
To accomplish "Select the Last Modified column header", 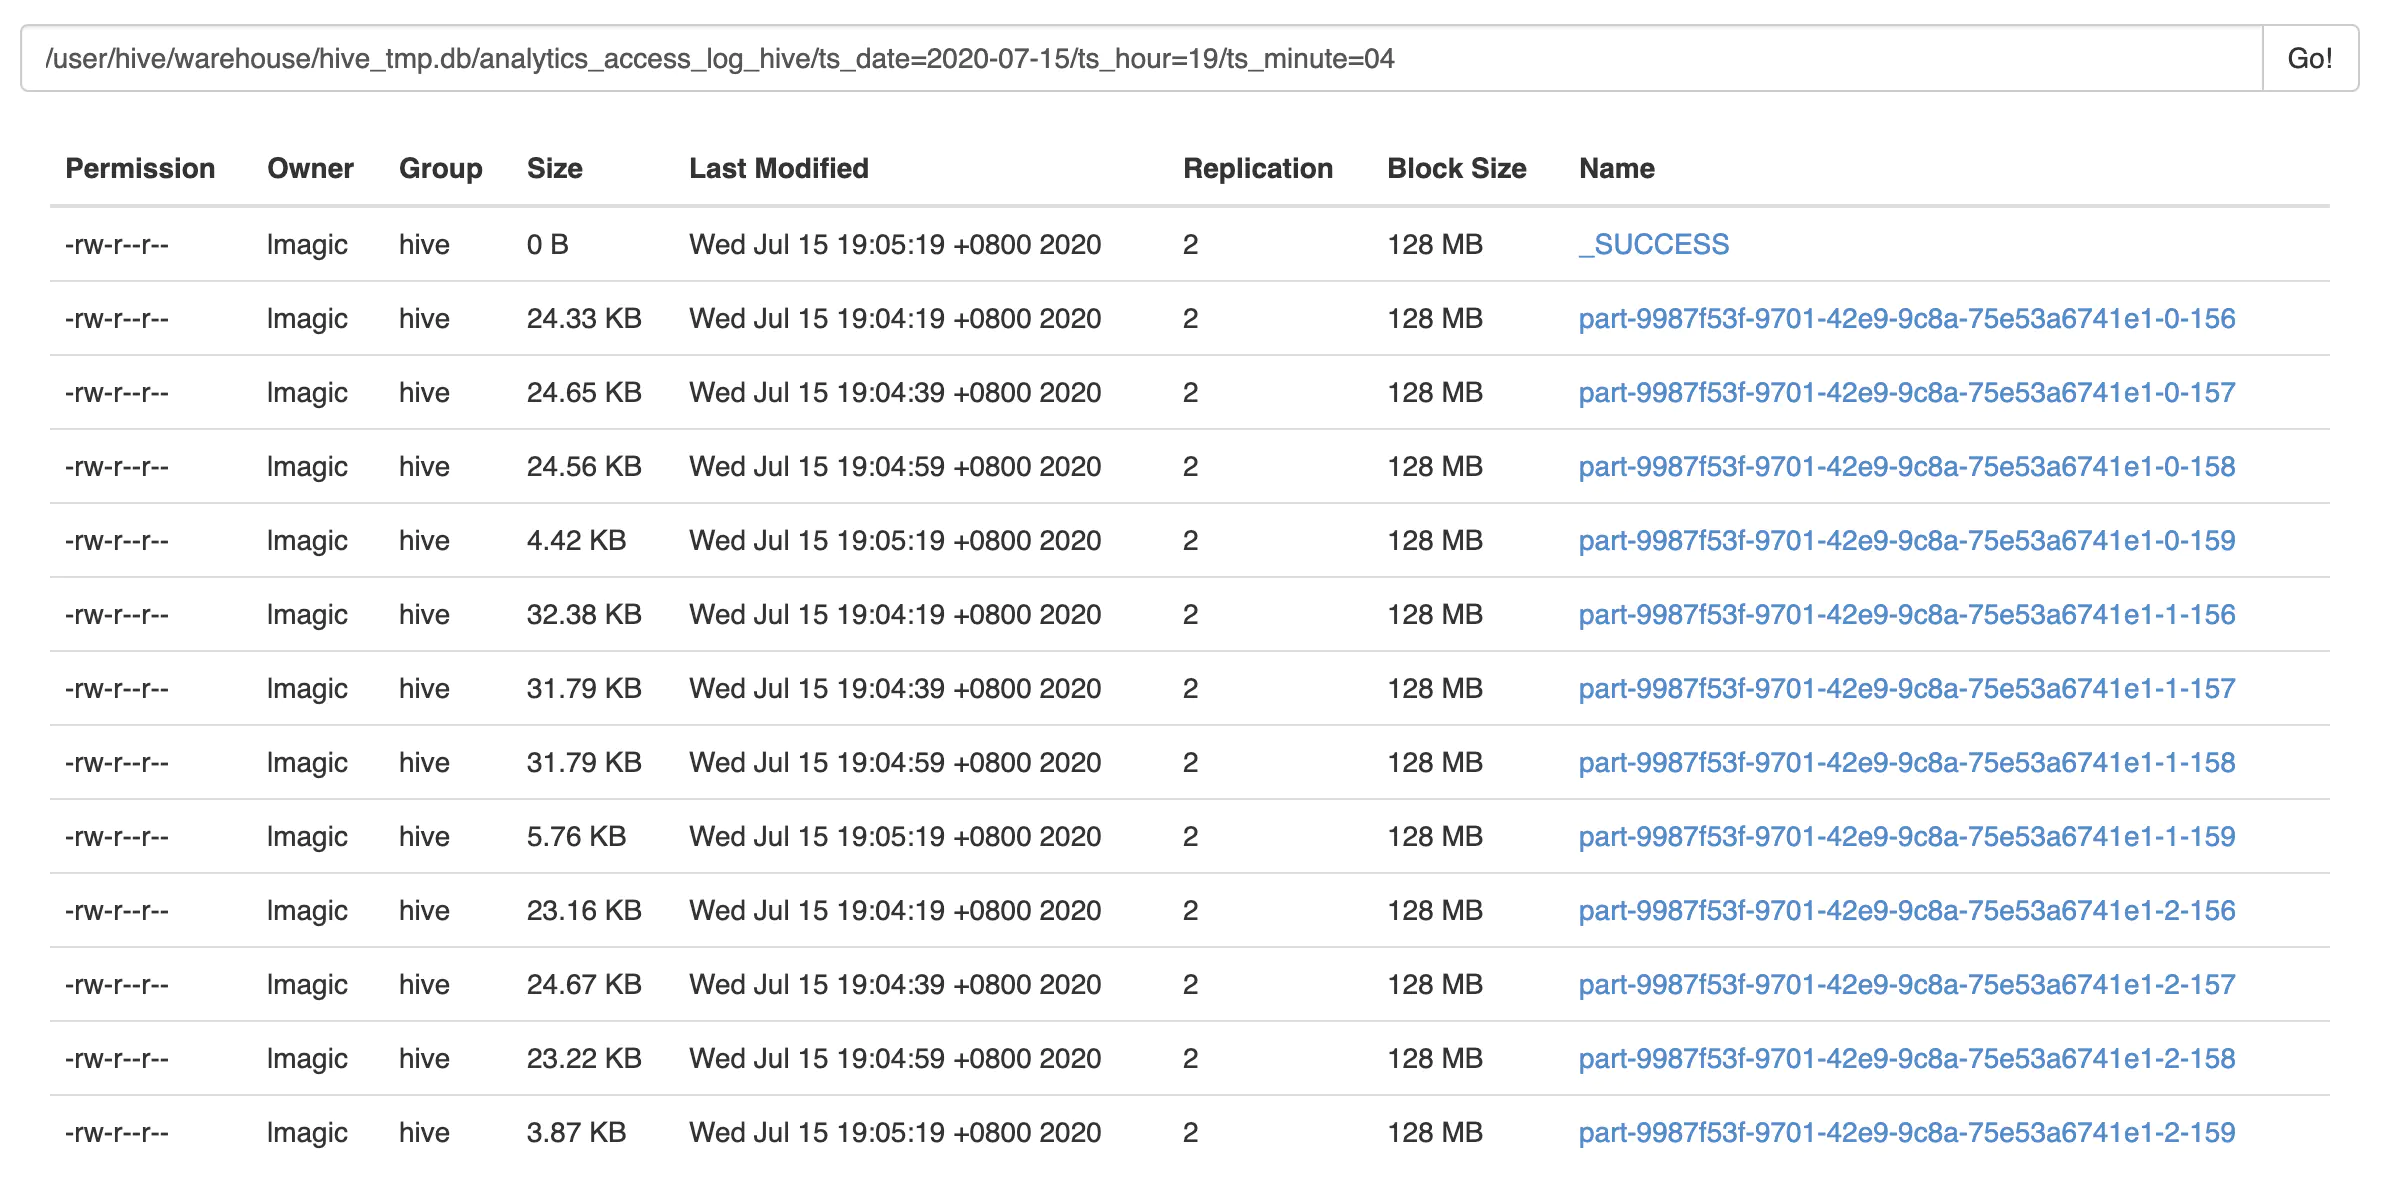I will point(778,168).
